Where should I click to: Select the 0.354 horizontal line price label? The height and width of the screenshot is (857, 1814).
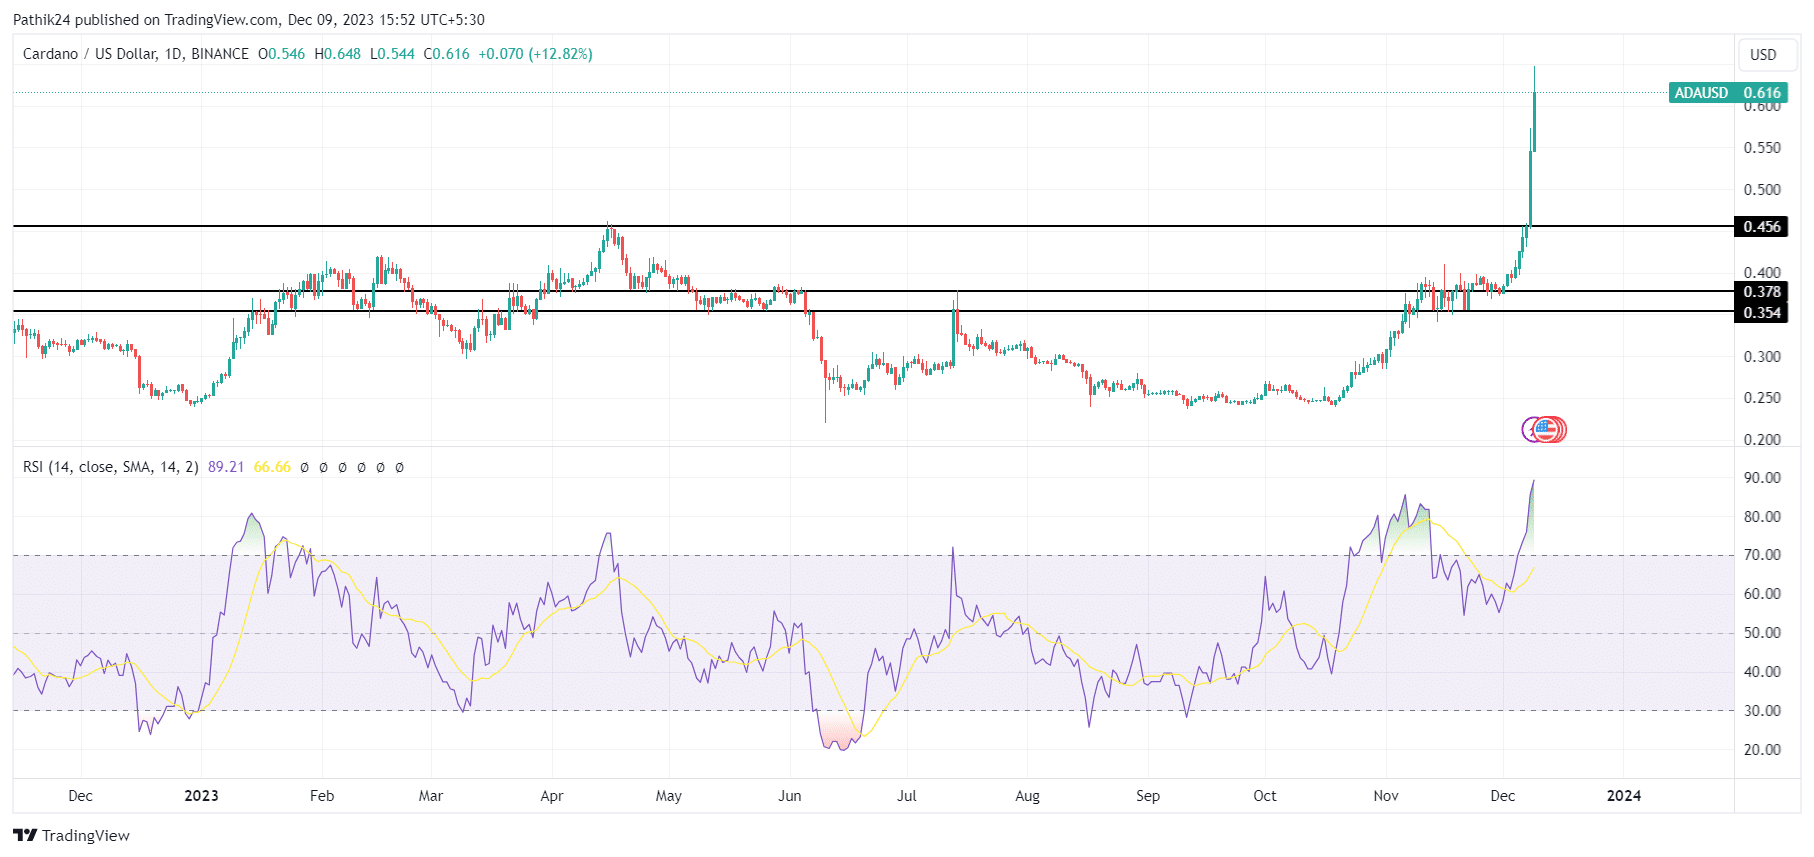pyautogui.click(x=1761, y=313)
